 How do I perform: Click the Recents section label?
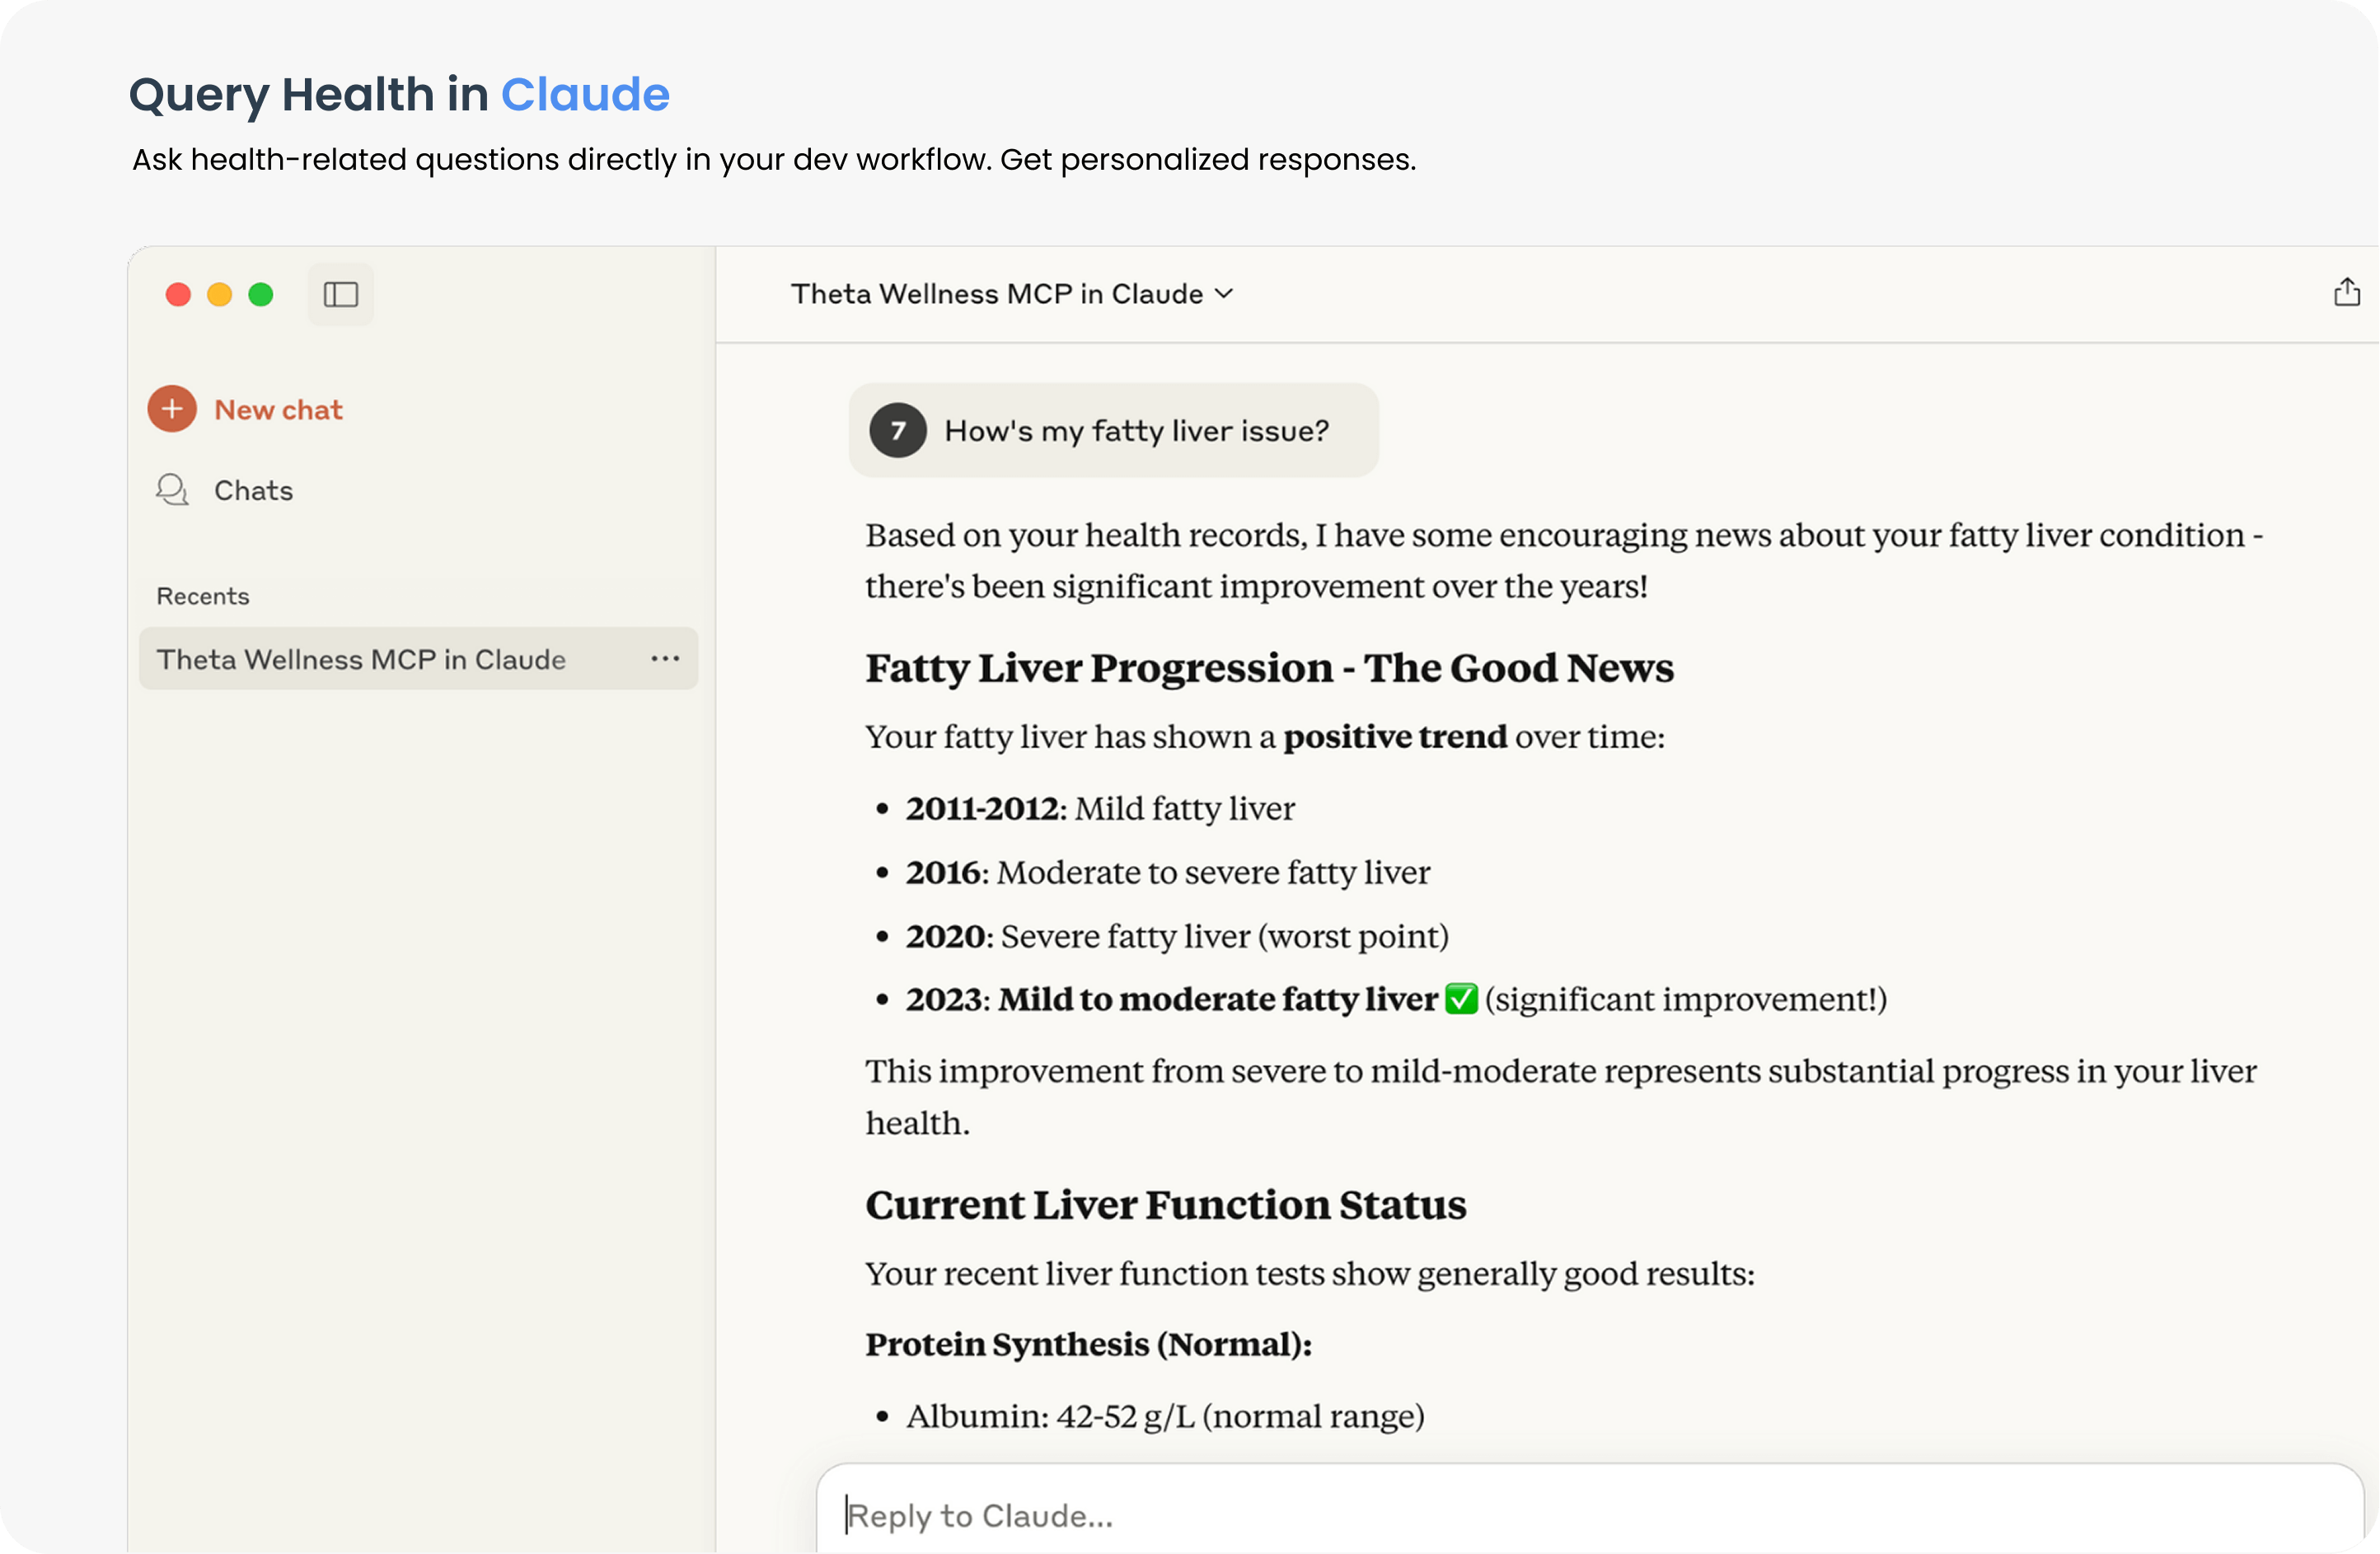203,596
